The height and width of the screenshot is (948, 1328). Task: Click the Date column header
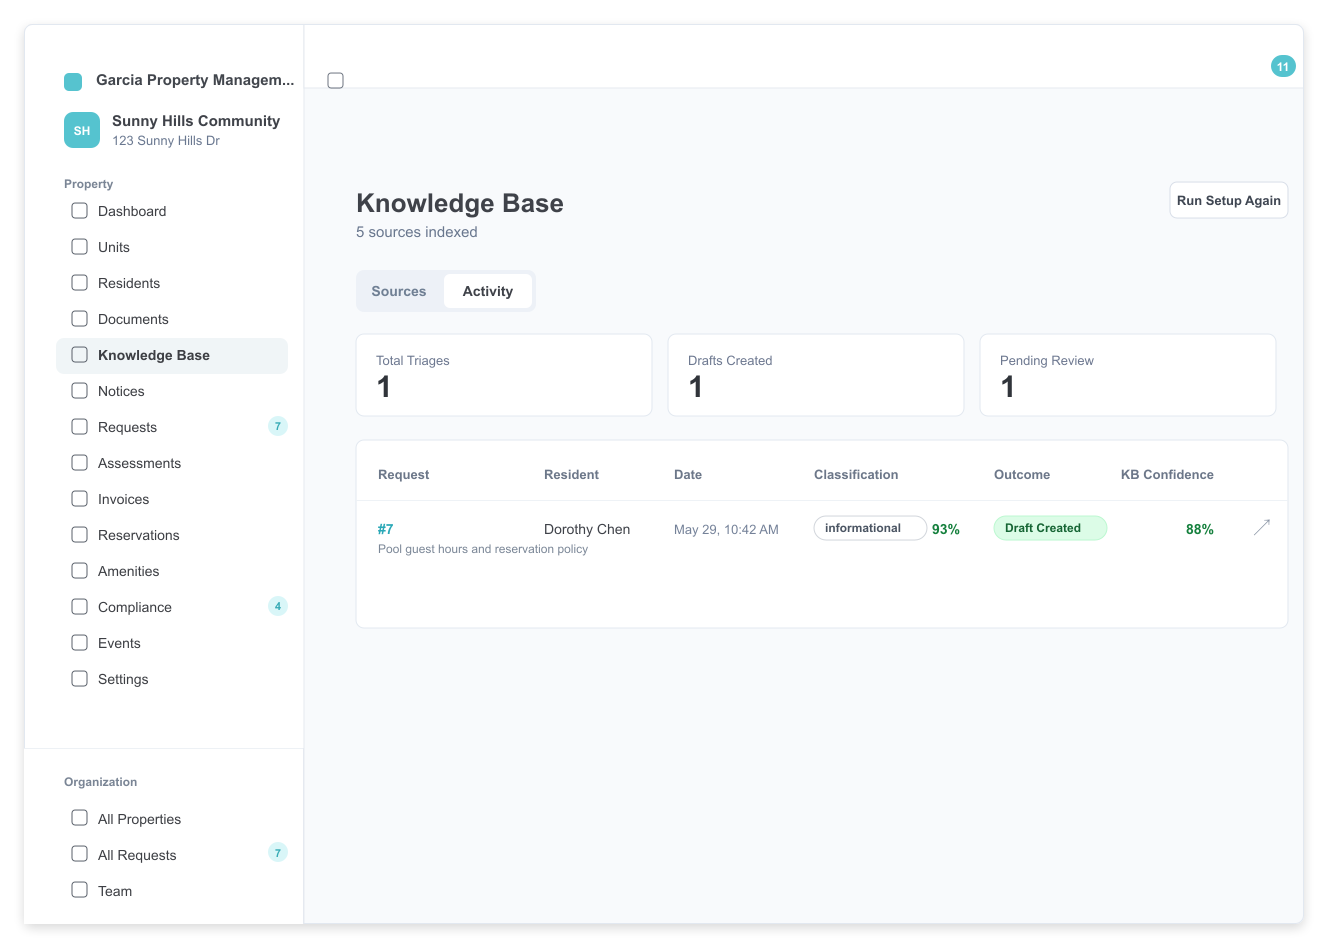coord(688,475)
